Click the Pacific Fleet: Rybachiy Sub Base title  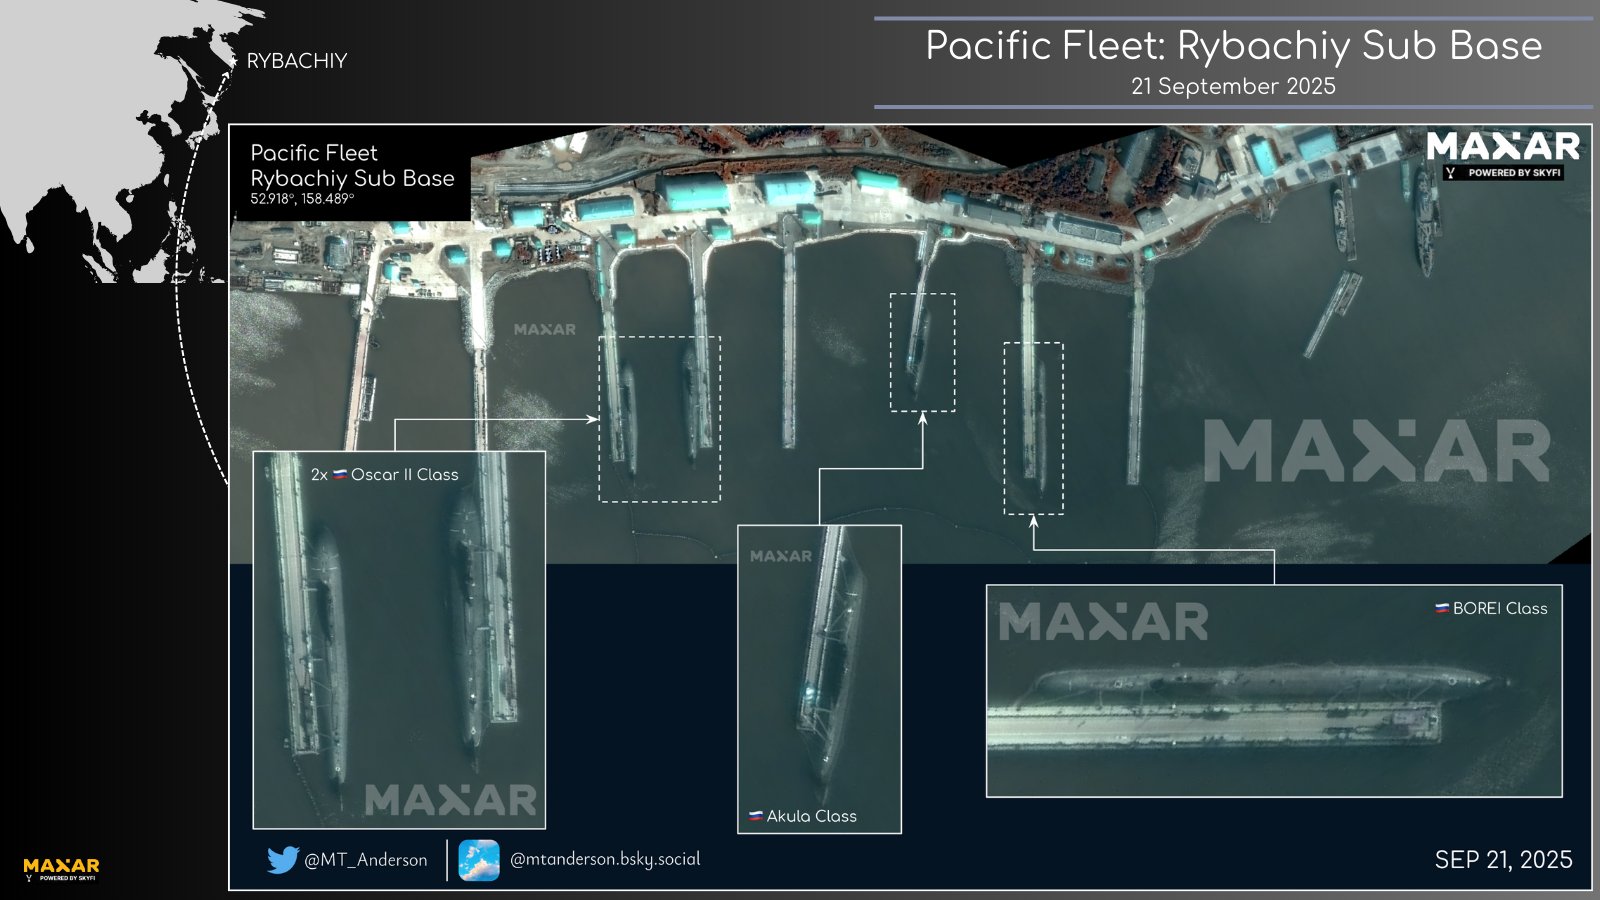[1233, 46]
